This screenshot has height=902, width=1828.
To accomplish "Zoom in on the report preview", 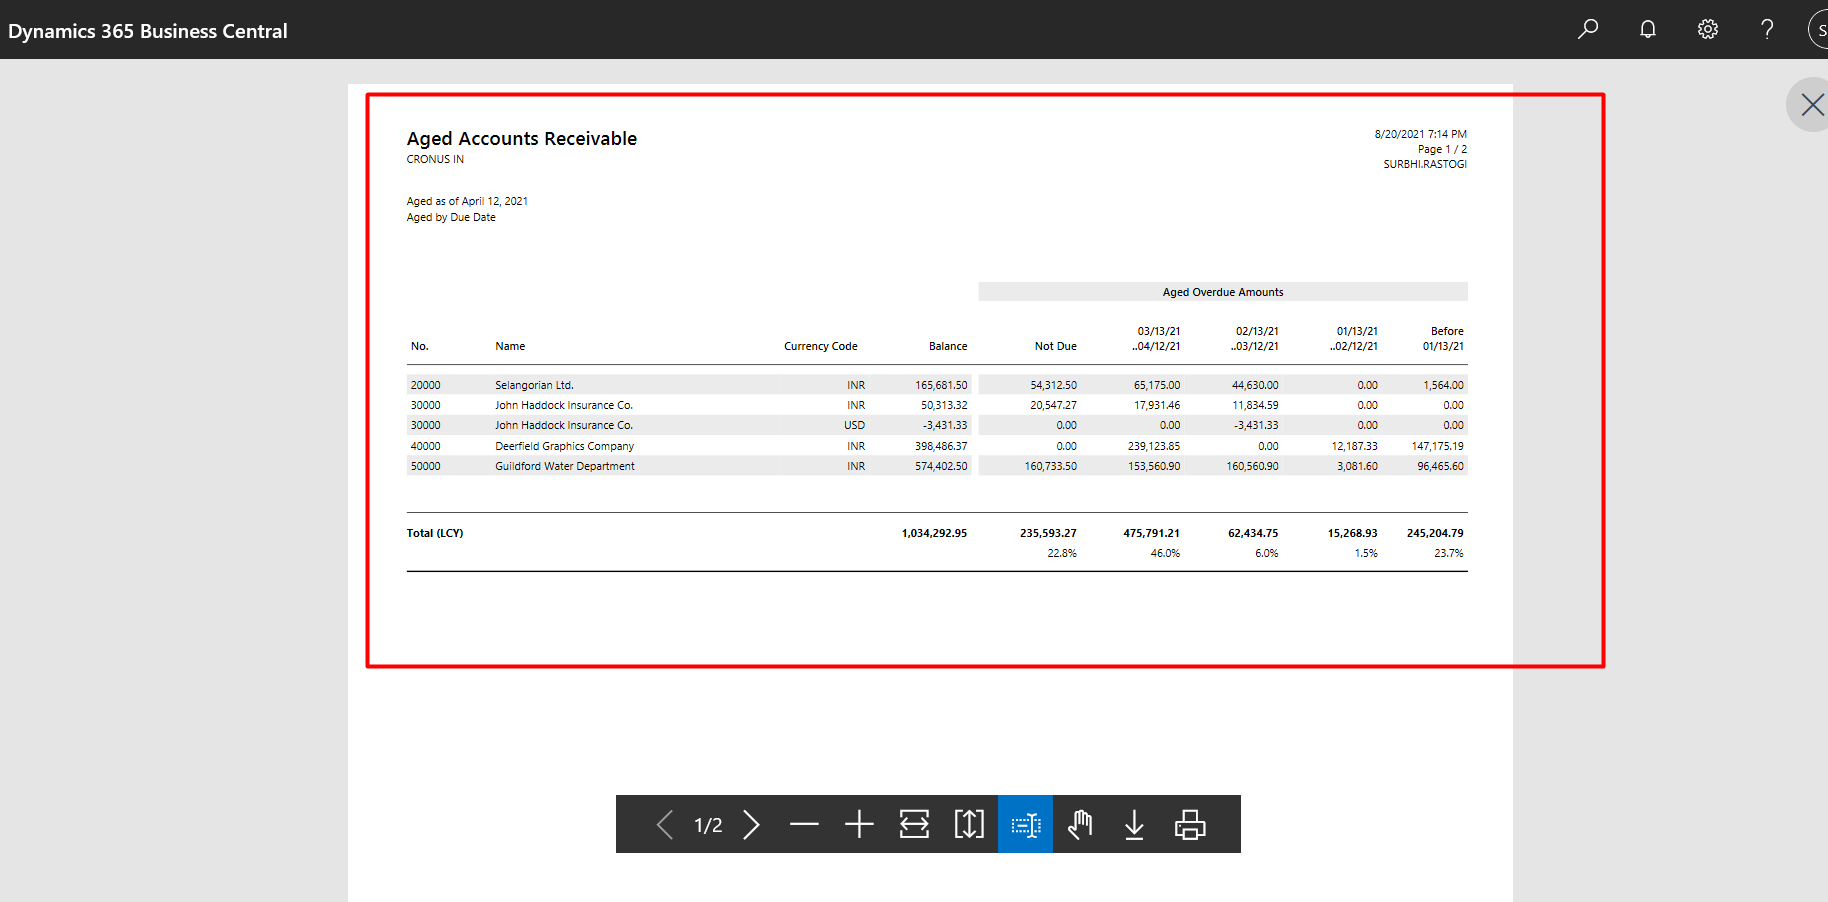I will tap(858, 824).
